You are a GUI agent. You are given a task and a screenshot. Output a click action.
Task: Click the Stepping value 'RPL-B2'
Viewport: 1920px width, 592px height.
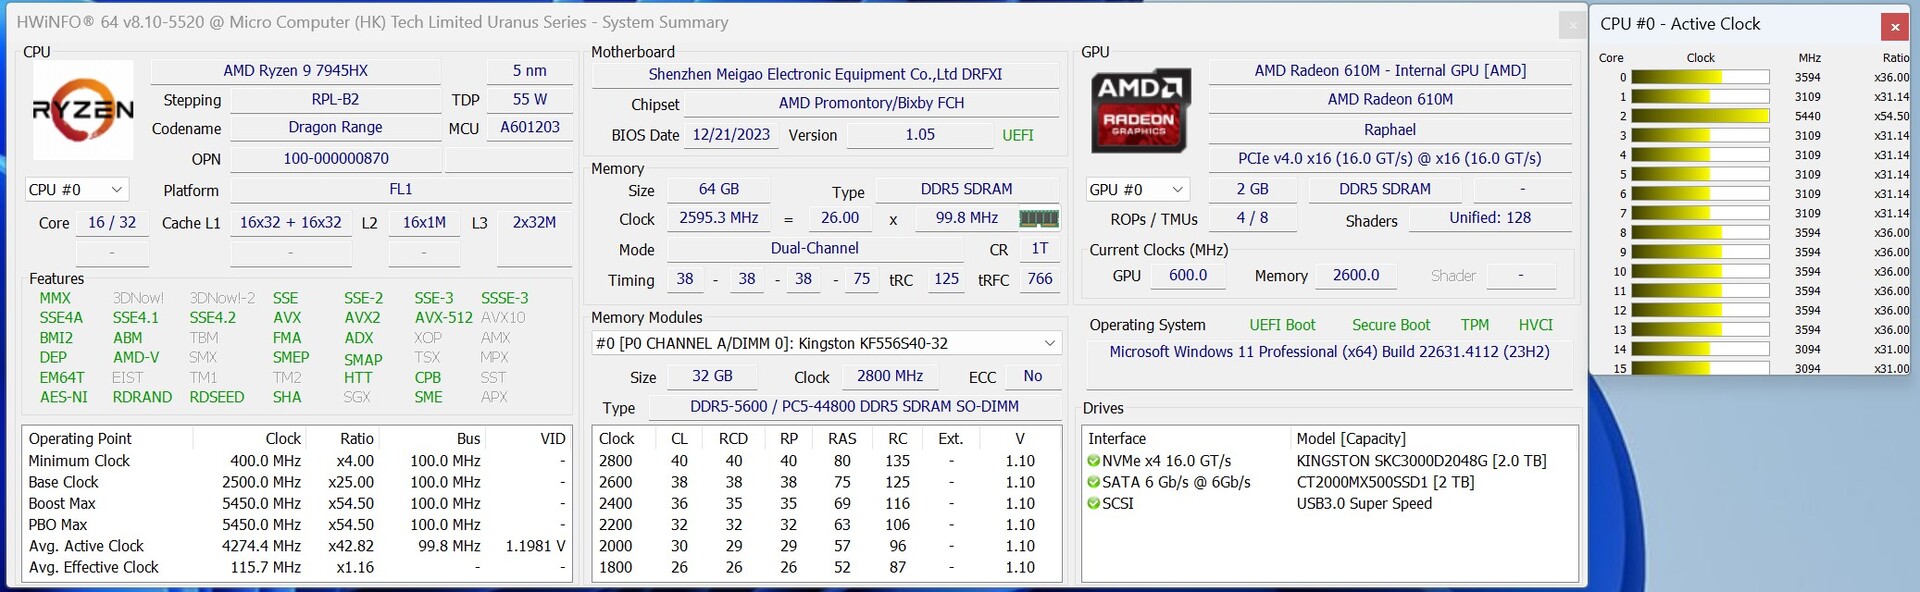click(335, 100)
